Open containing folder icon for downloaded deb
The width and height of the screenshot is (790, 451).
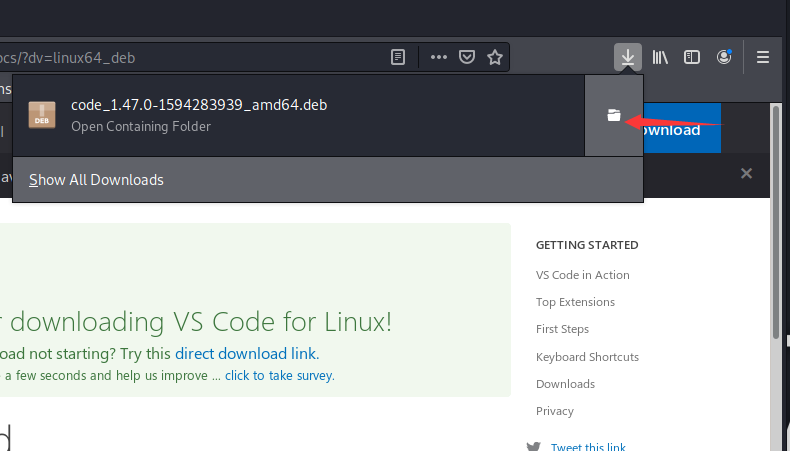[x=613, y=115]
